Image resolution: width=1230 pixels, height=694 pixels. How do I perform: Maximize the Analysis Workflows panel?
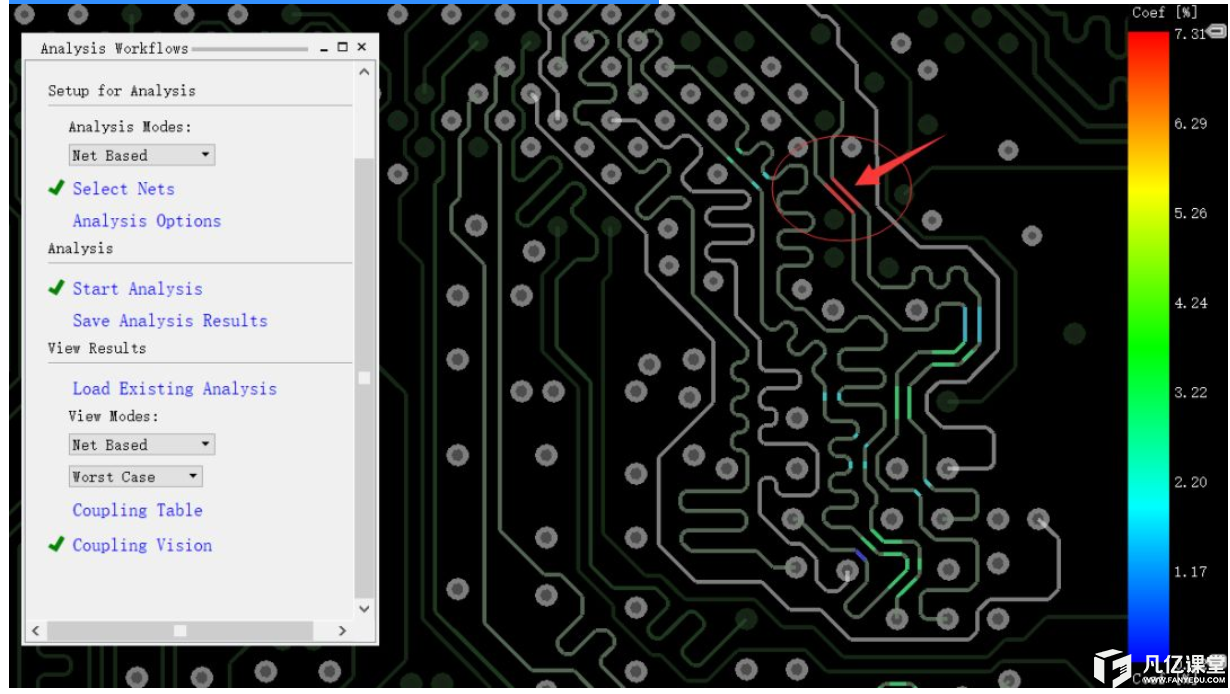(x=343, y=47)
